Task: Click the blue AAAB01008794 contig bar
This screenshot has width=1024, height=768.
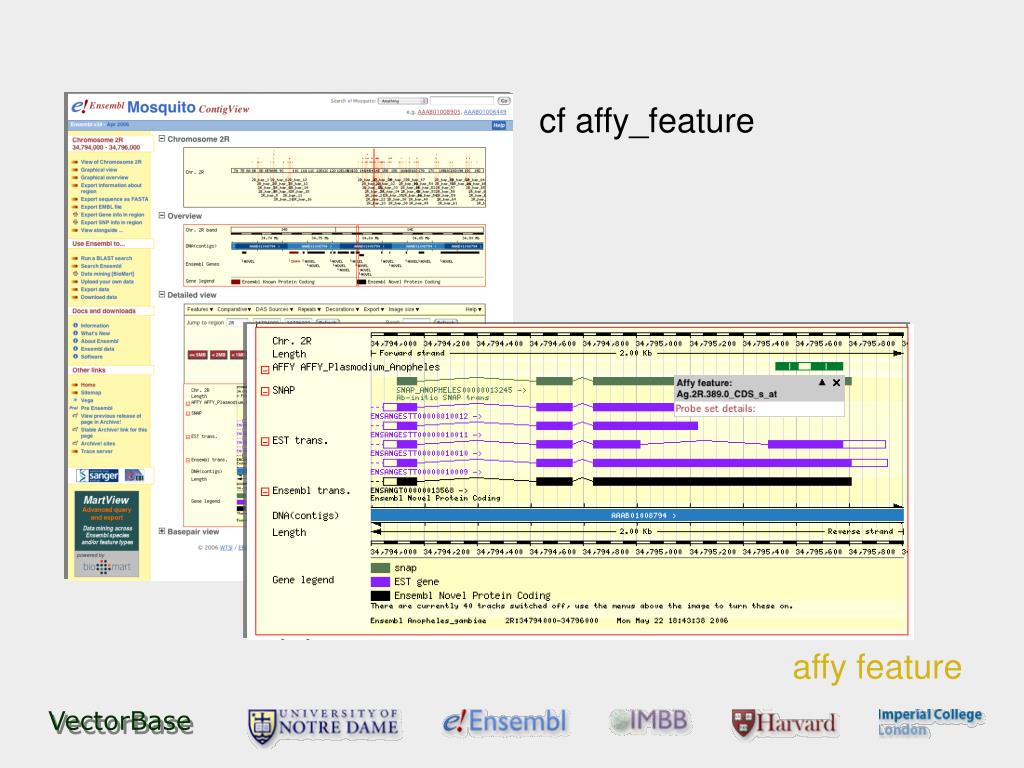Action: point(637,515)
